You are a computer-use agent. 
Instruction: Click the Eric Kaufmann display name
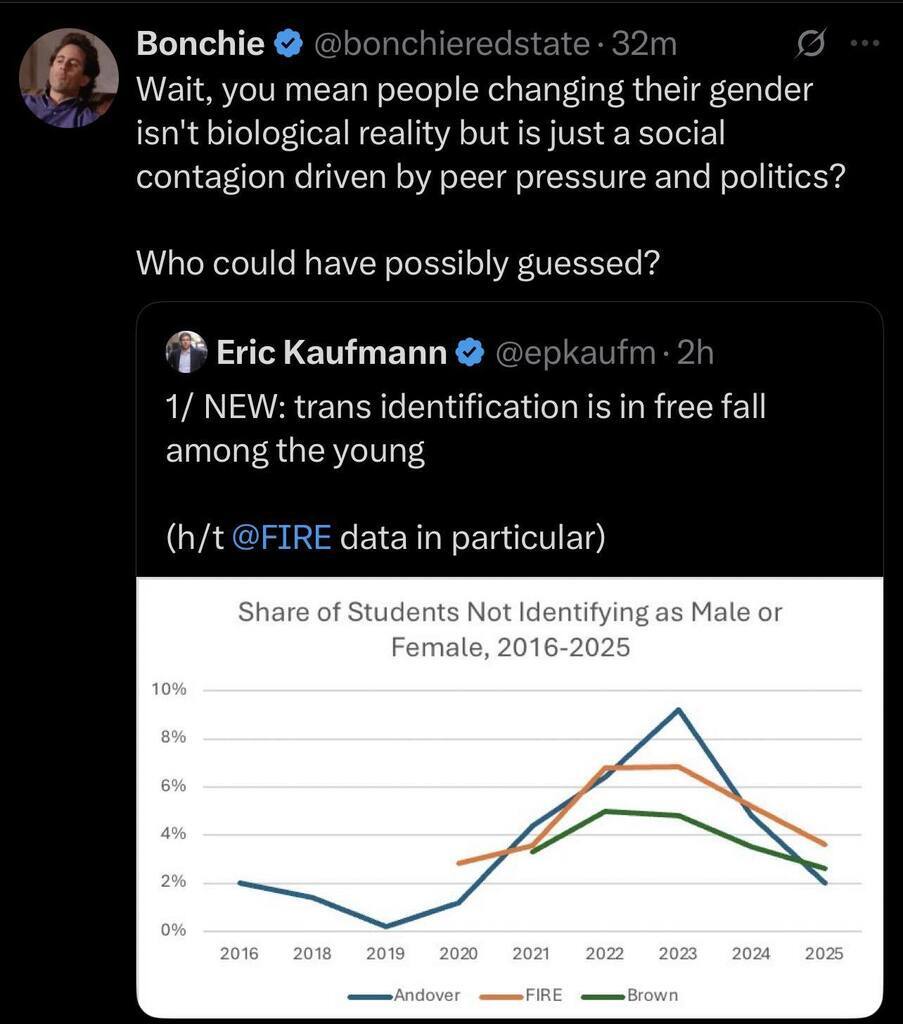tap(331, 353)
